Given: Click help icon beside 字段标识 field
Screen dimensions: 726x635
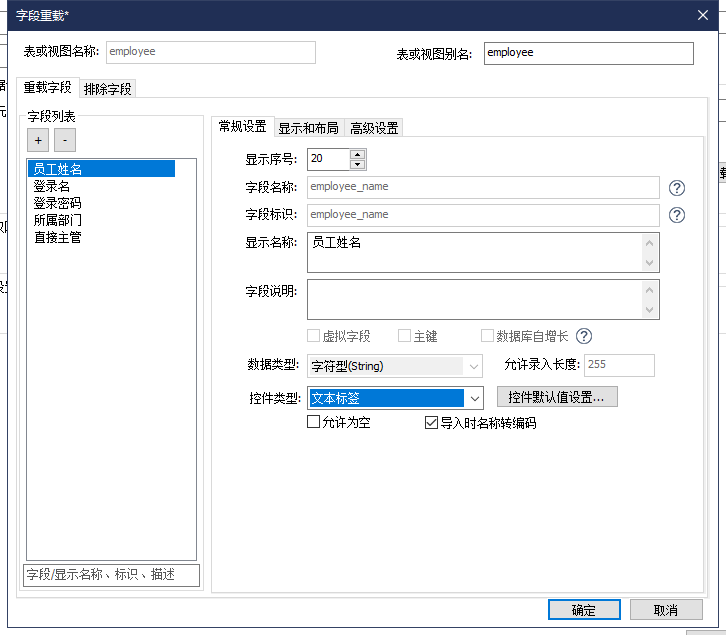Looking at the screenshot, I should [x=677, y=215].
